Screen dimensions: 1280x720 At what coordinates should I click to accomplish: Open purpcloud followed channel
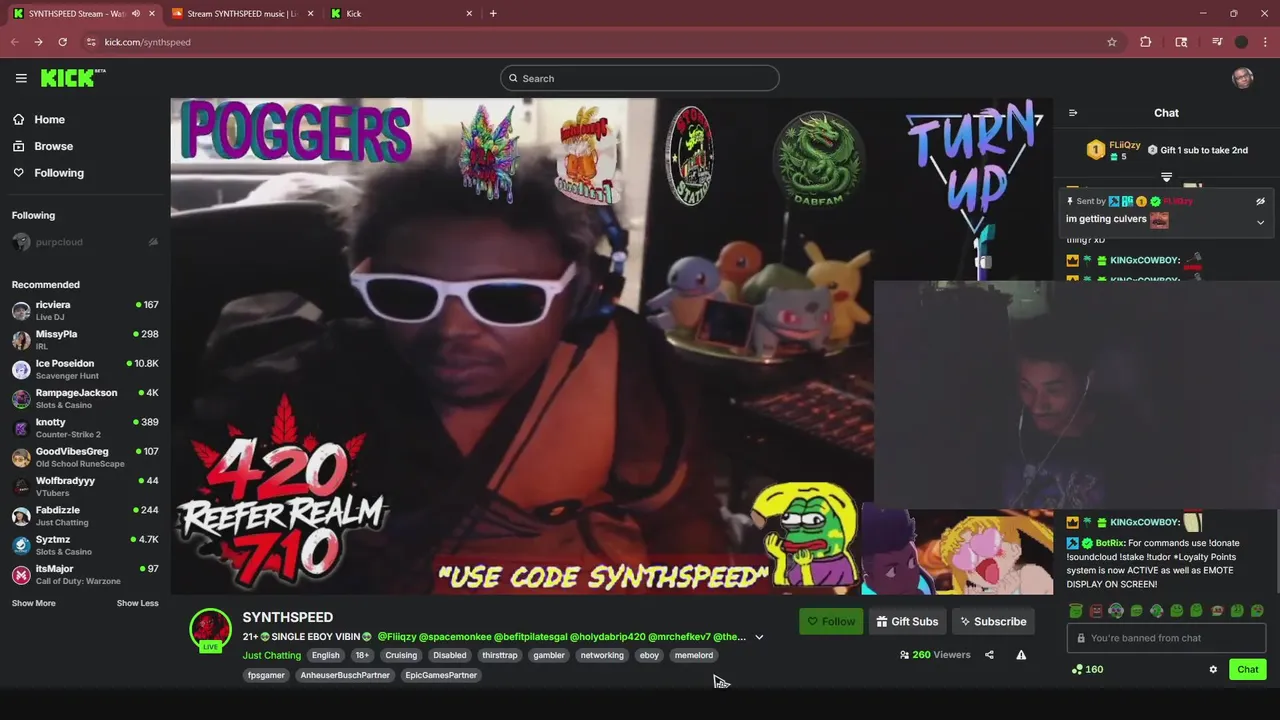pos(85,242)
